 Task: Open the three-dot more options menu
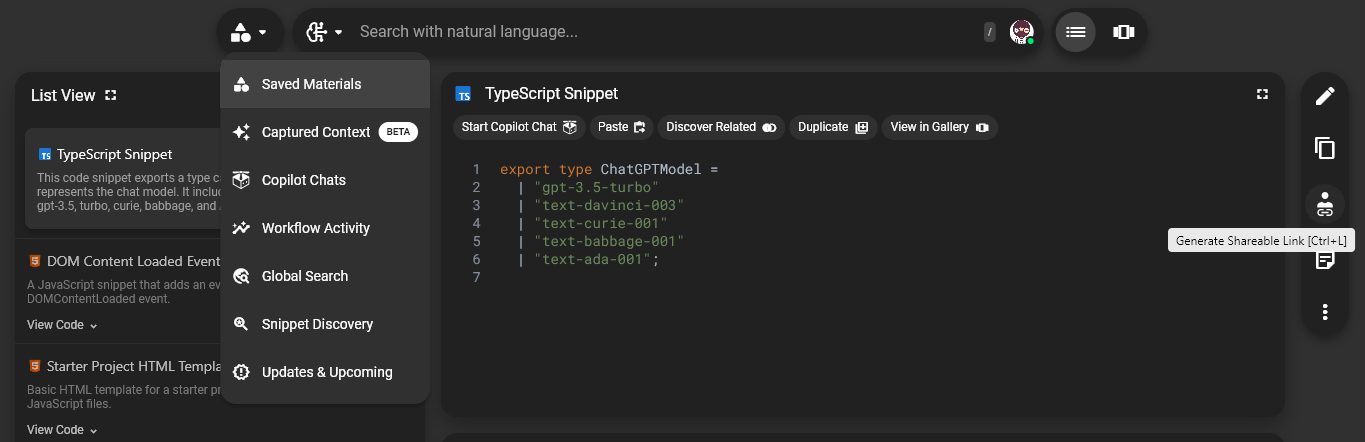tap(1324, 312)
